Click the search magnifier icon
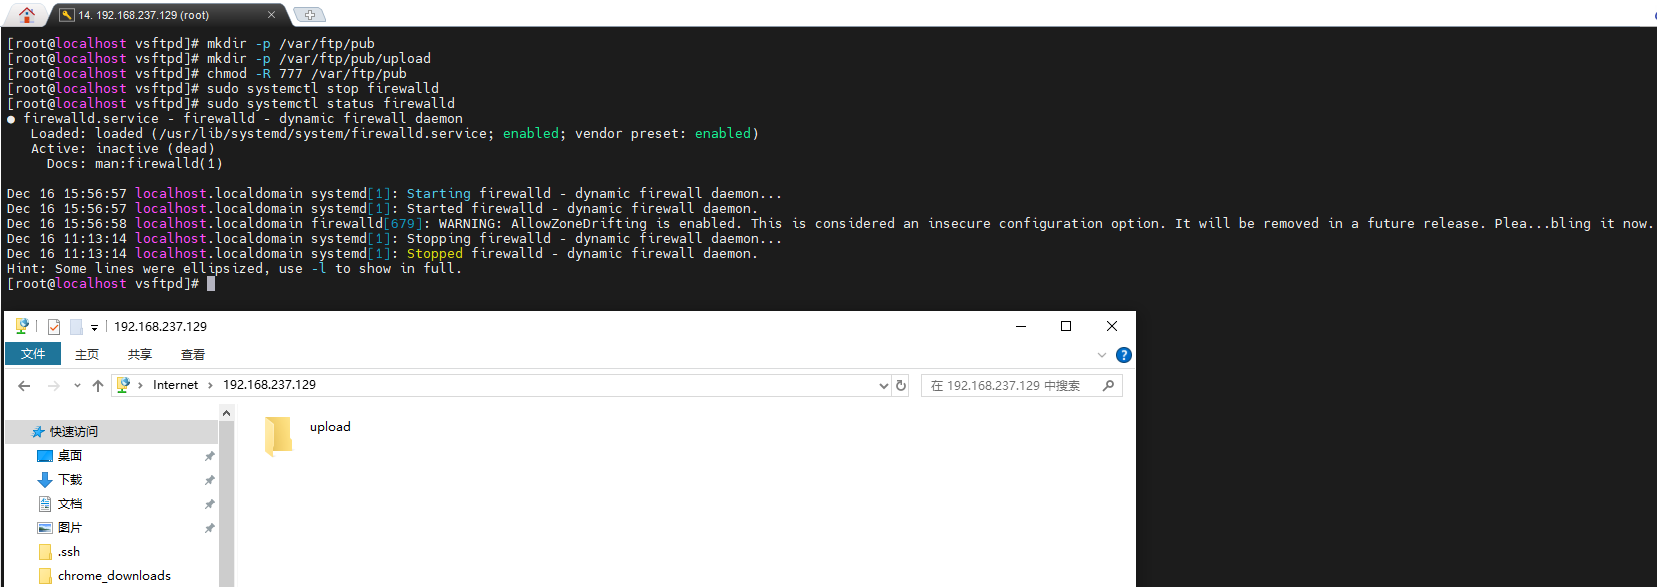 point(1108,385)
